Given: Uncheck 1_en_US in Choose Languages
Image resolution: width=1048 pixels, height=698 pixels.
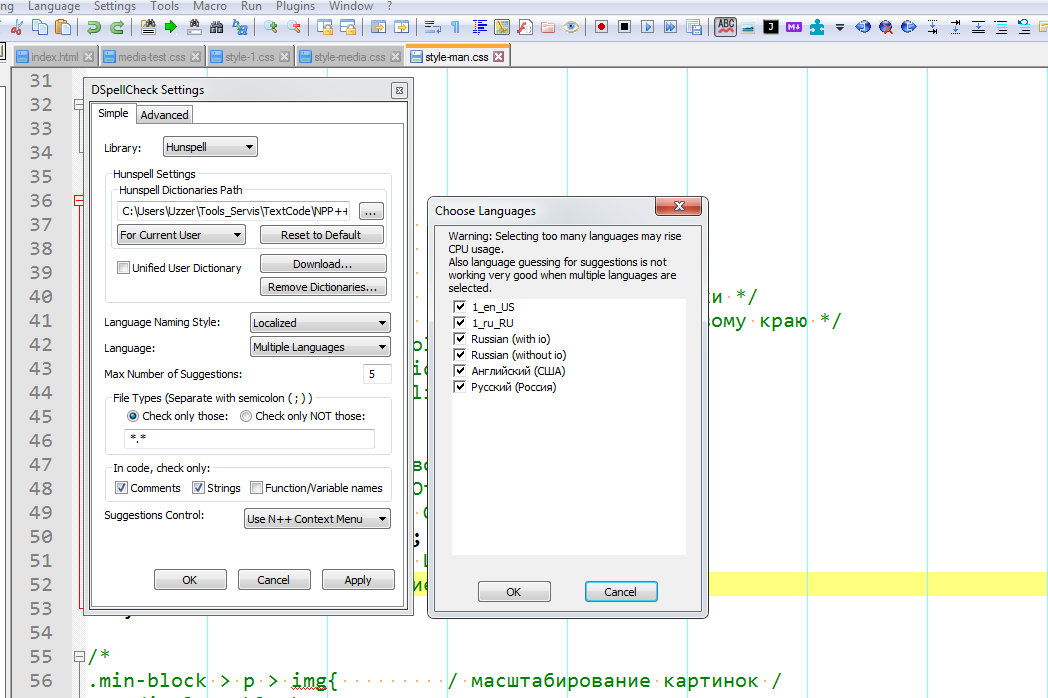Looking at the screenshot, I should pos(459,306).
